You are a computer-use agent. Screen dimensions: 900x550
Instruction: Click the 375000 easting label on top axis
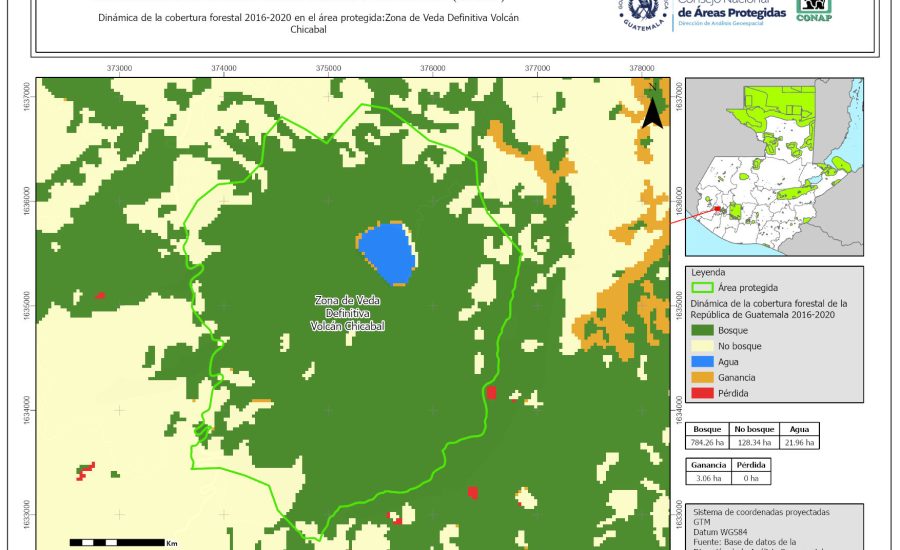pos(328,68)
